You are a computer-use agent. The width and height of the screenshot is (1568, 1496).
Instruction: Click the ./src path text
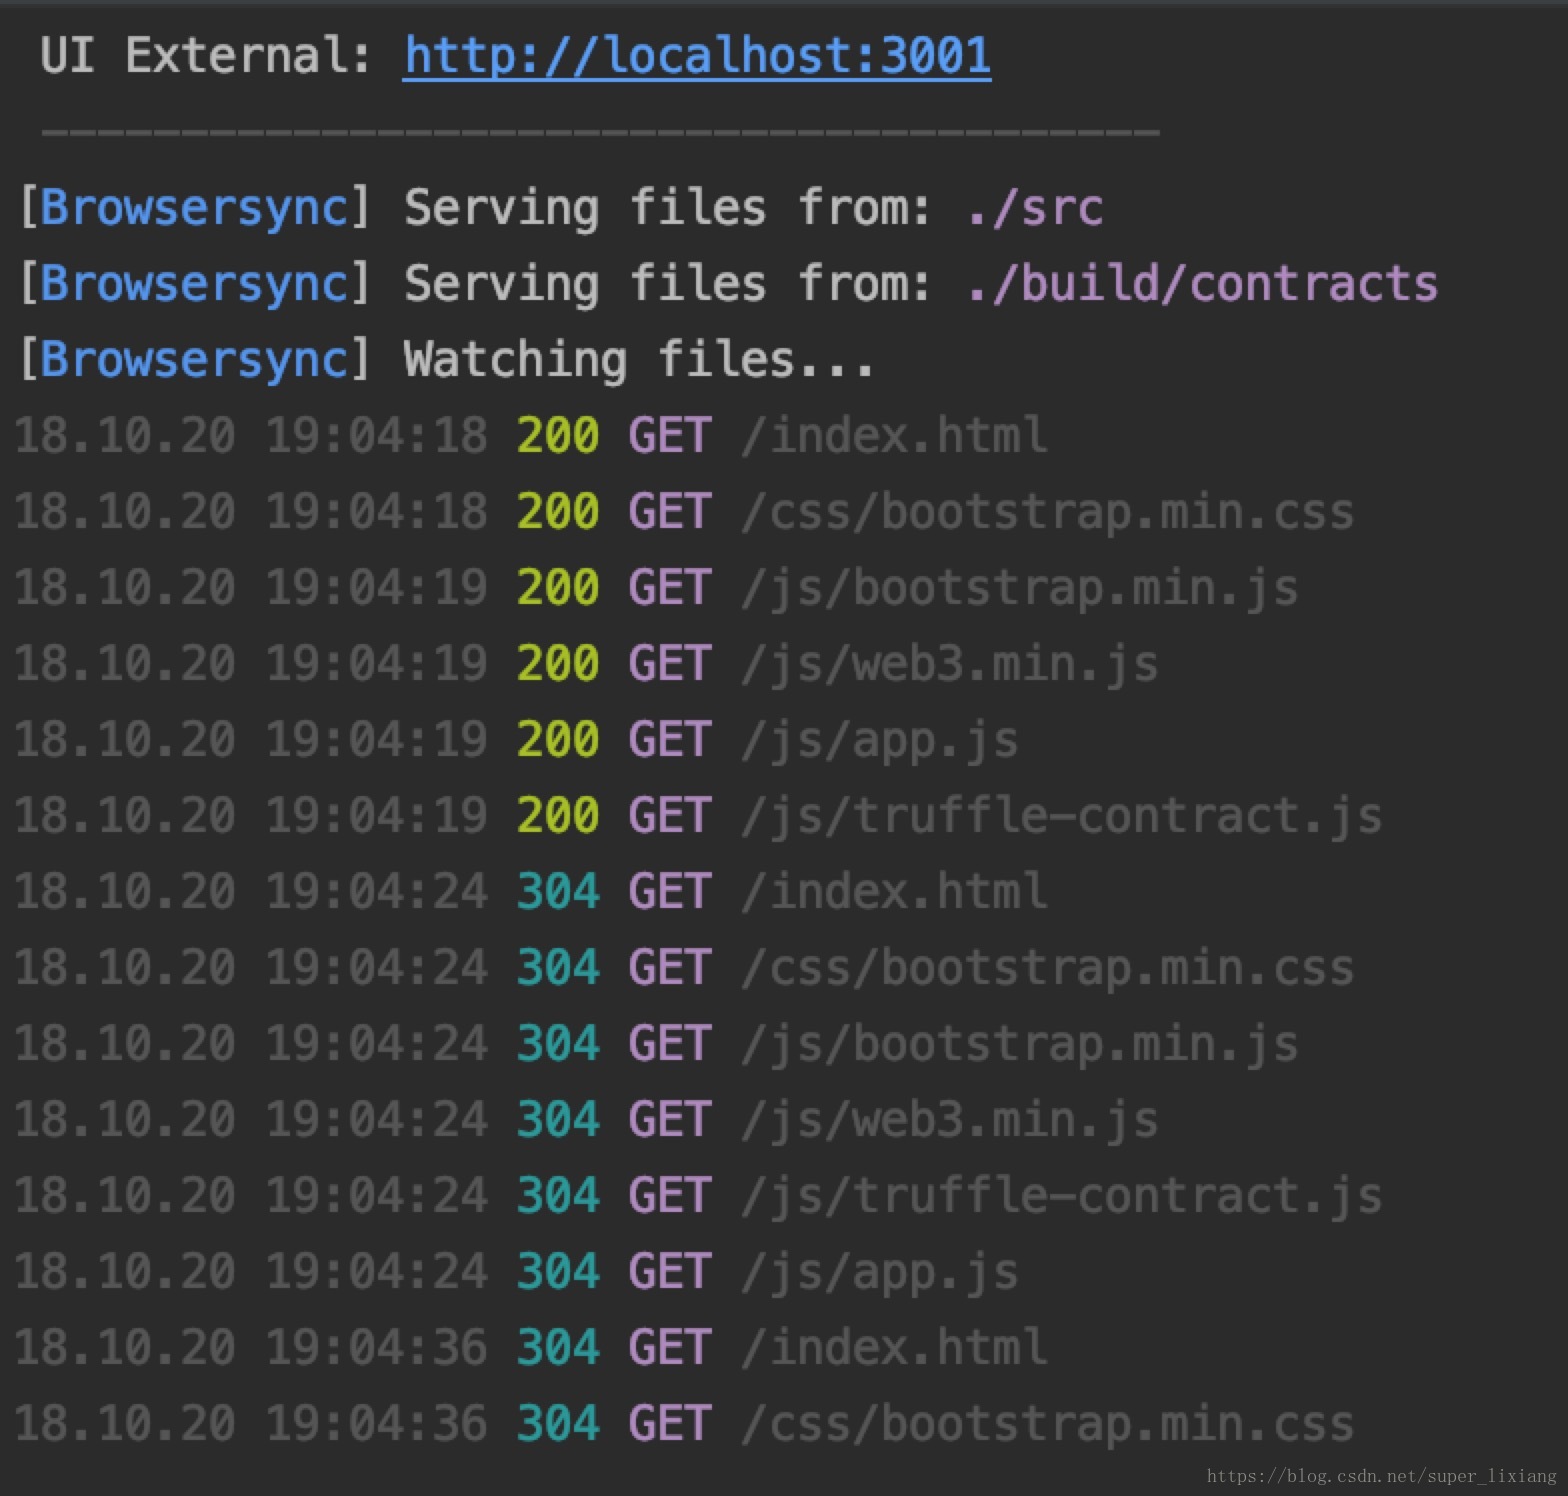point(1034,209)
